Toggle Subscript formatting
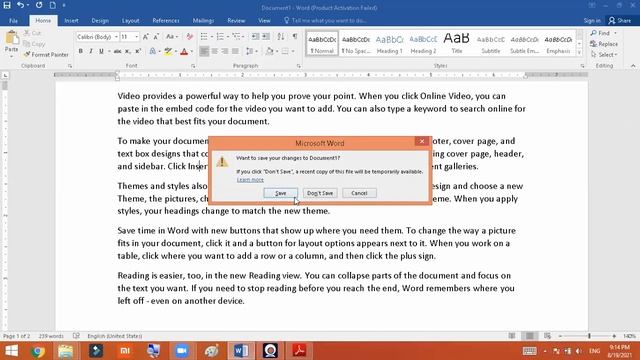The image size is (640, 360). [128, 51]
